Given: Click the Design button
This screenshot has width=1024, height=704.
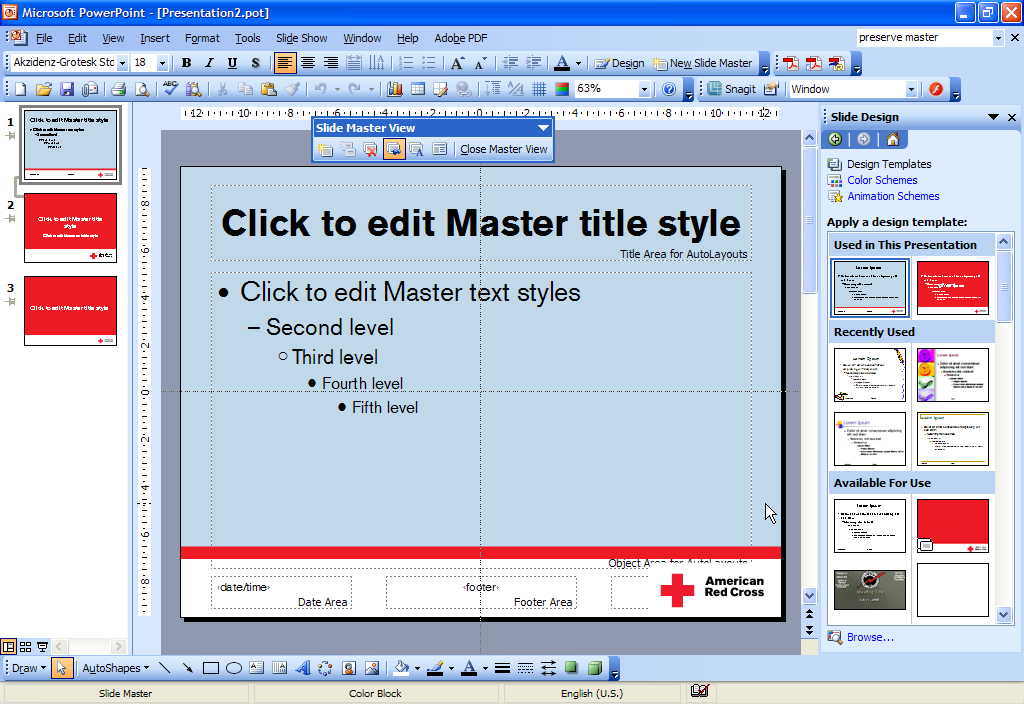Looking at the screenshot, I should click(x=619, y=63).
